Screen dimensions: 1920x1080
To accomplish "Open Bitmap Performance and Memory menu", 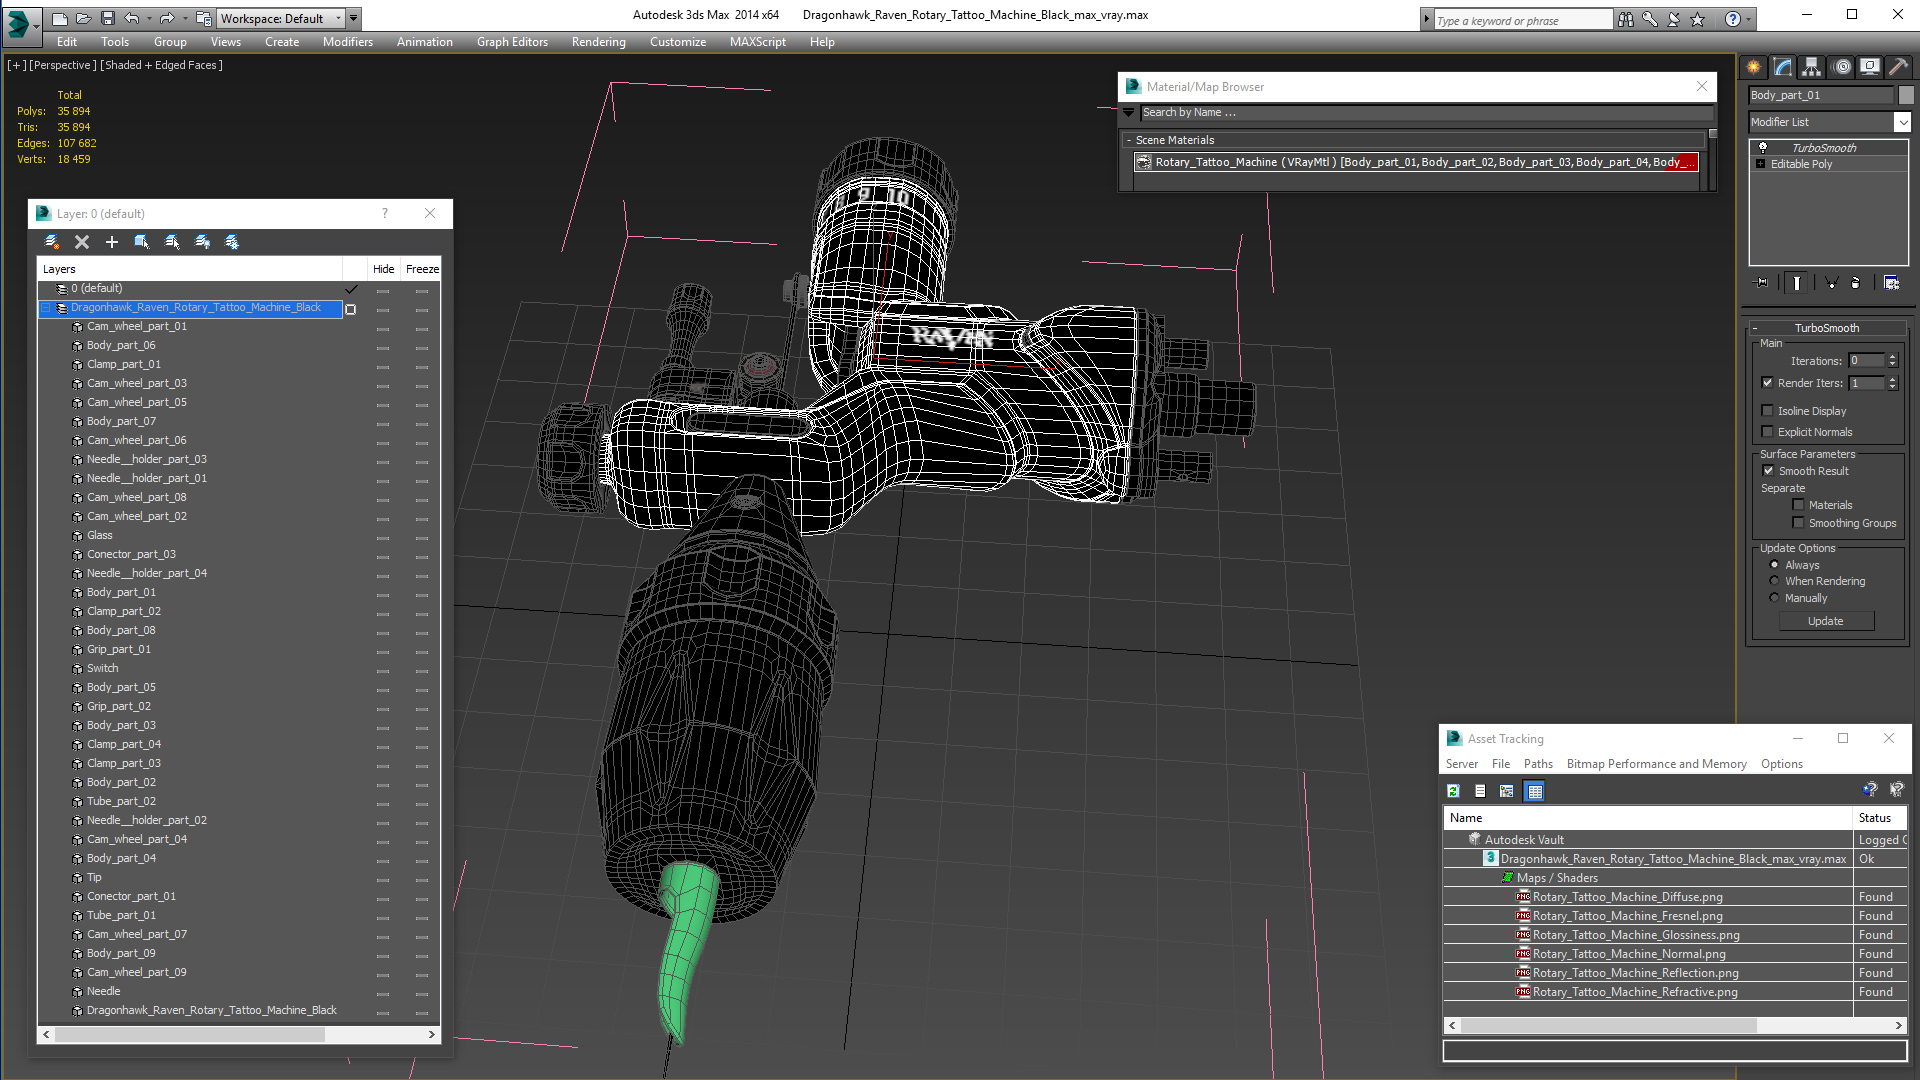I will tap(1656, 764).
